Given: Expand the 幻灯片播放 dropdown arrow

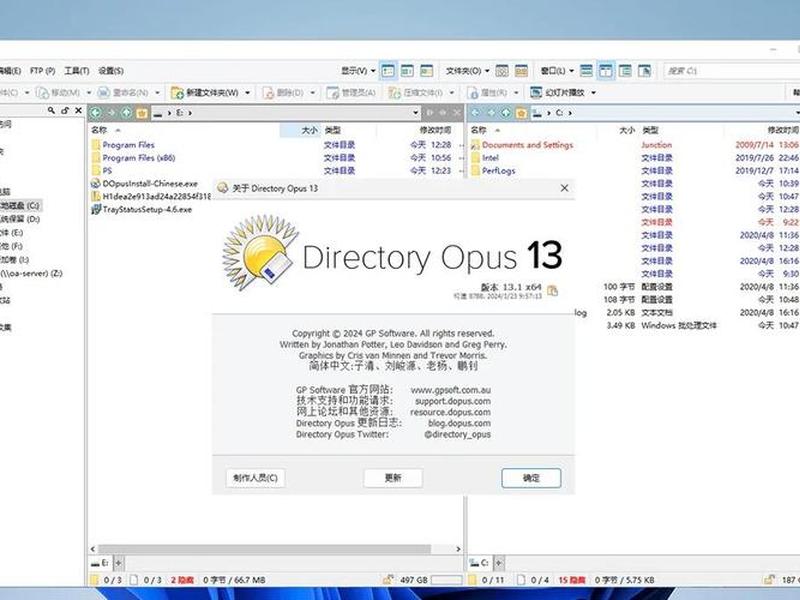Looking at the screenshot, I should point(593,92).
